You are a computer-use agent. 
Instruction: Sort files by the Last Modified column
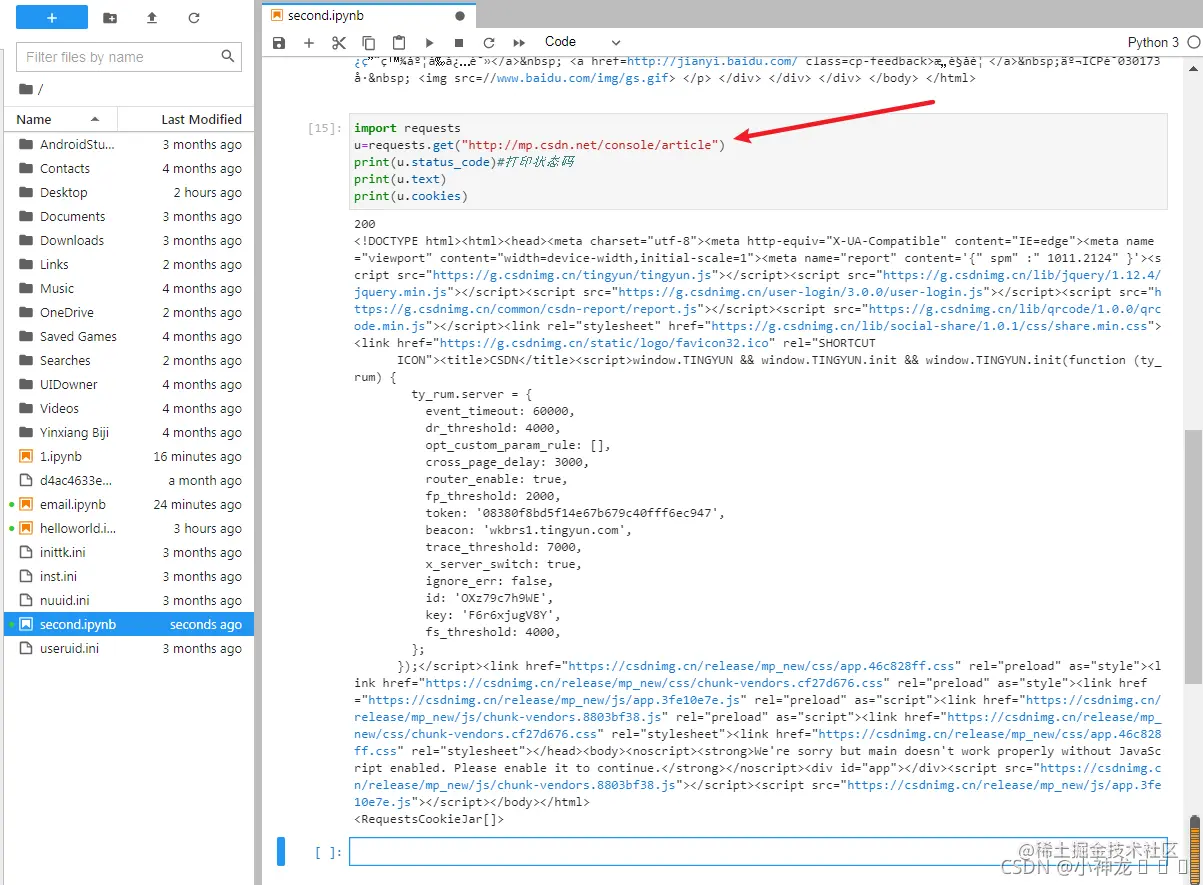pos(186,119)
